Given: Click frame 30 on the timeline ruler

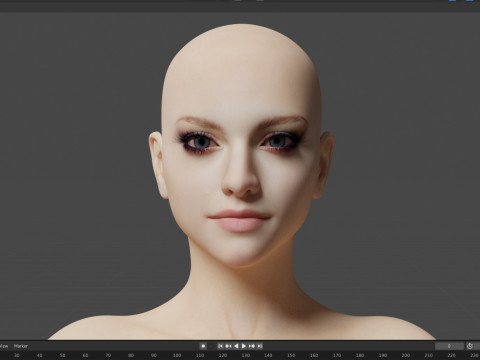Looking at the screenshot, I should click(17, 356).
